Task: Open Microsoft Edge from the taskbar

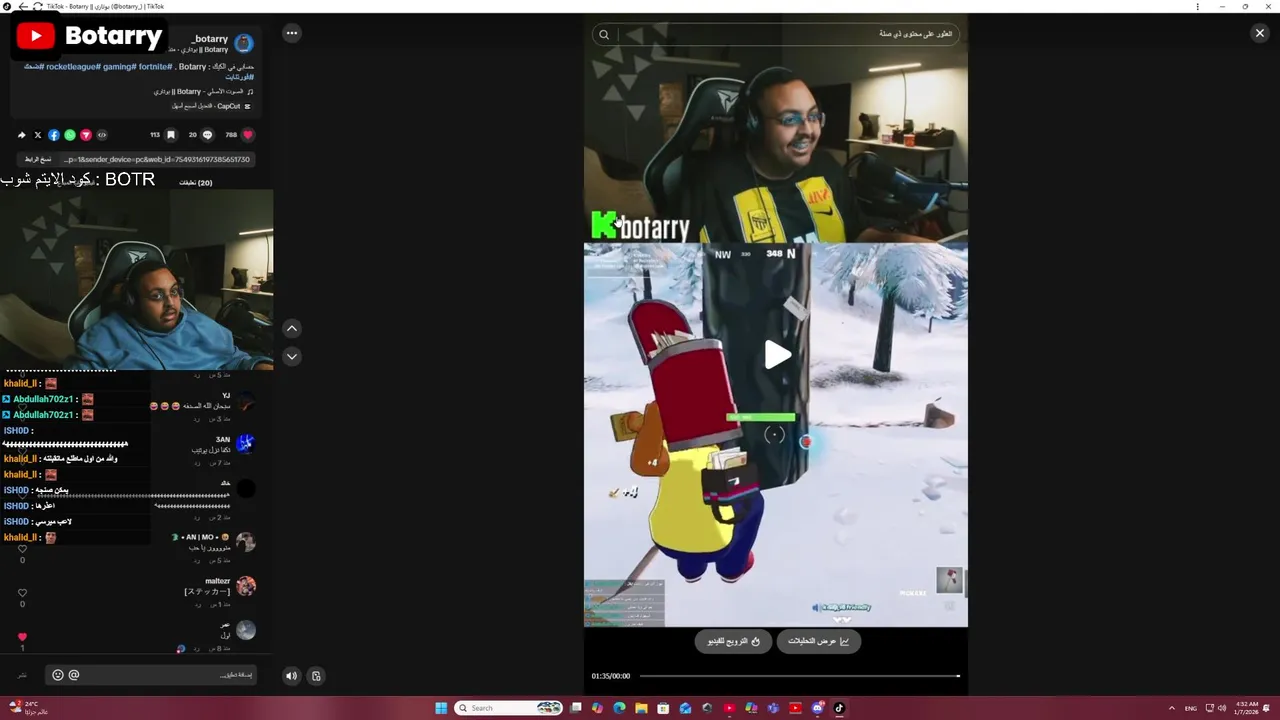Action: coord(619,708)
